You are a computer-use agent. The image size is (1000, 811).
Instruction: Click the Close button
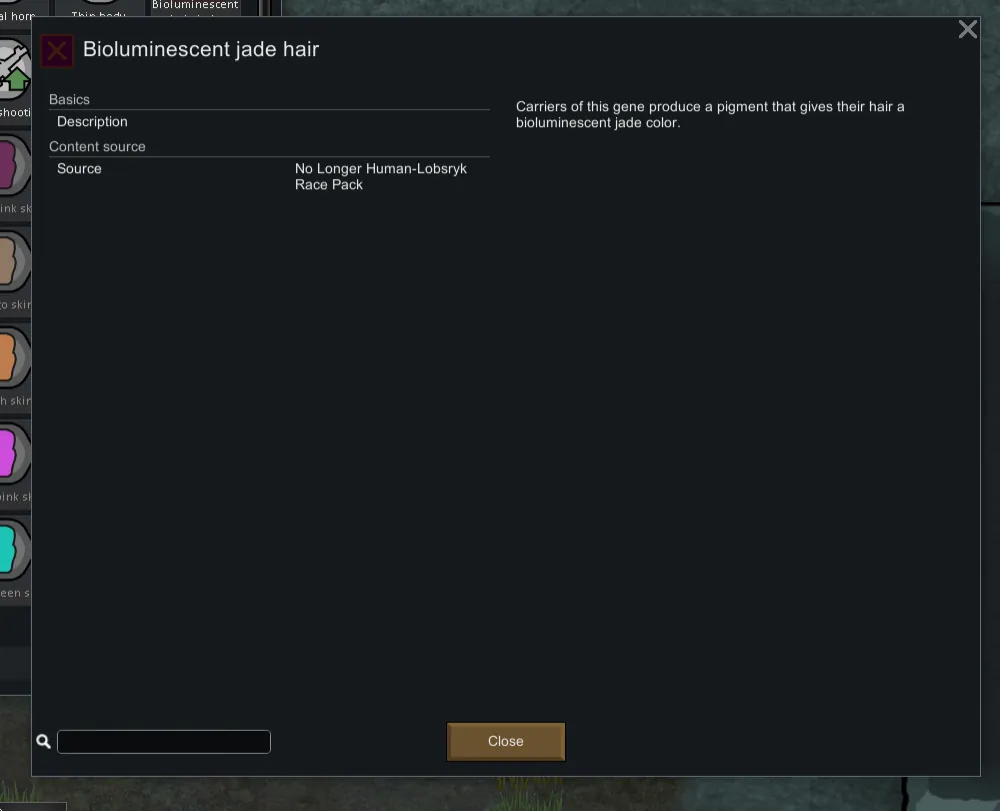[505, 741]
